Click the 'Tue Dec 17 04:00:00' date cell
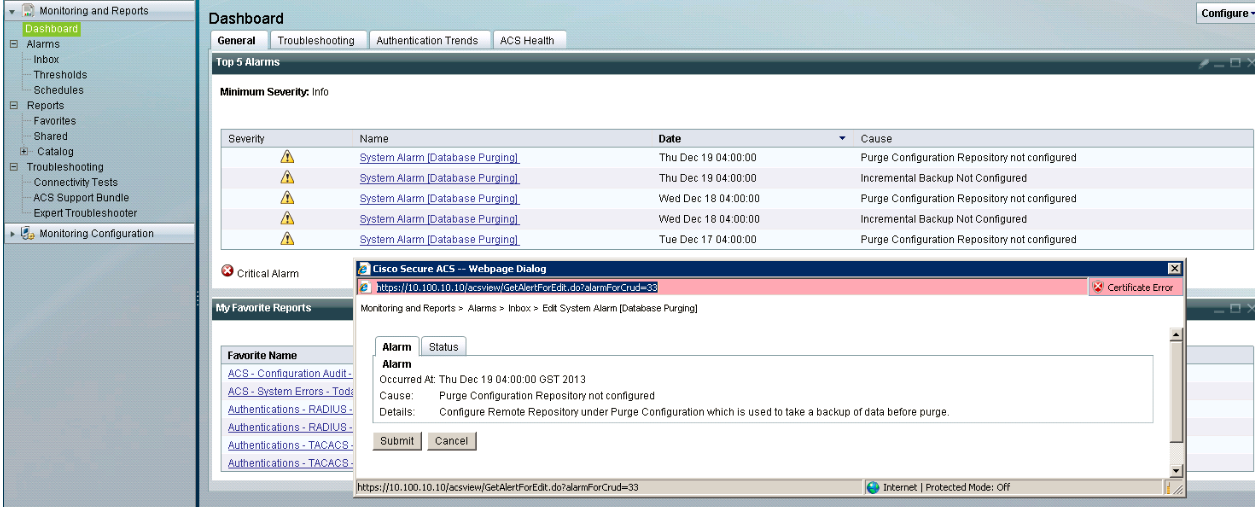The image size is (1255, 507). click(x=707, y=239)
